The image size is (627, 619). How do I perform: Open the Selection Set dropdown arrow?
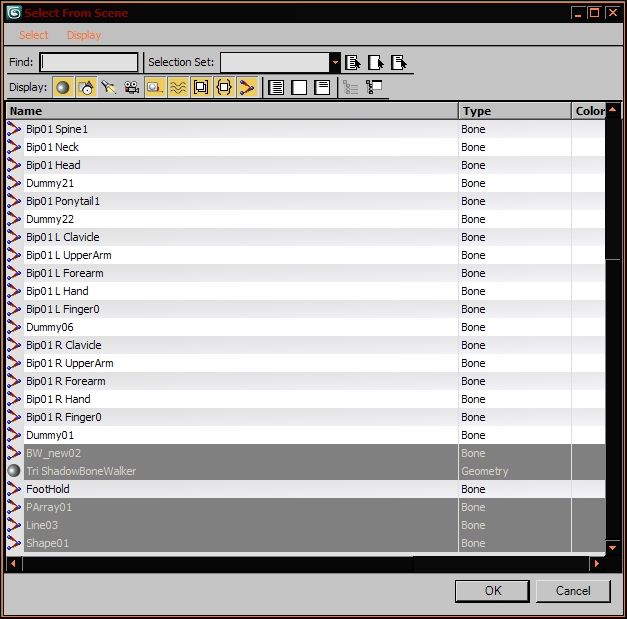click(x=335, y=62)
